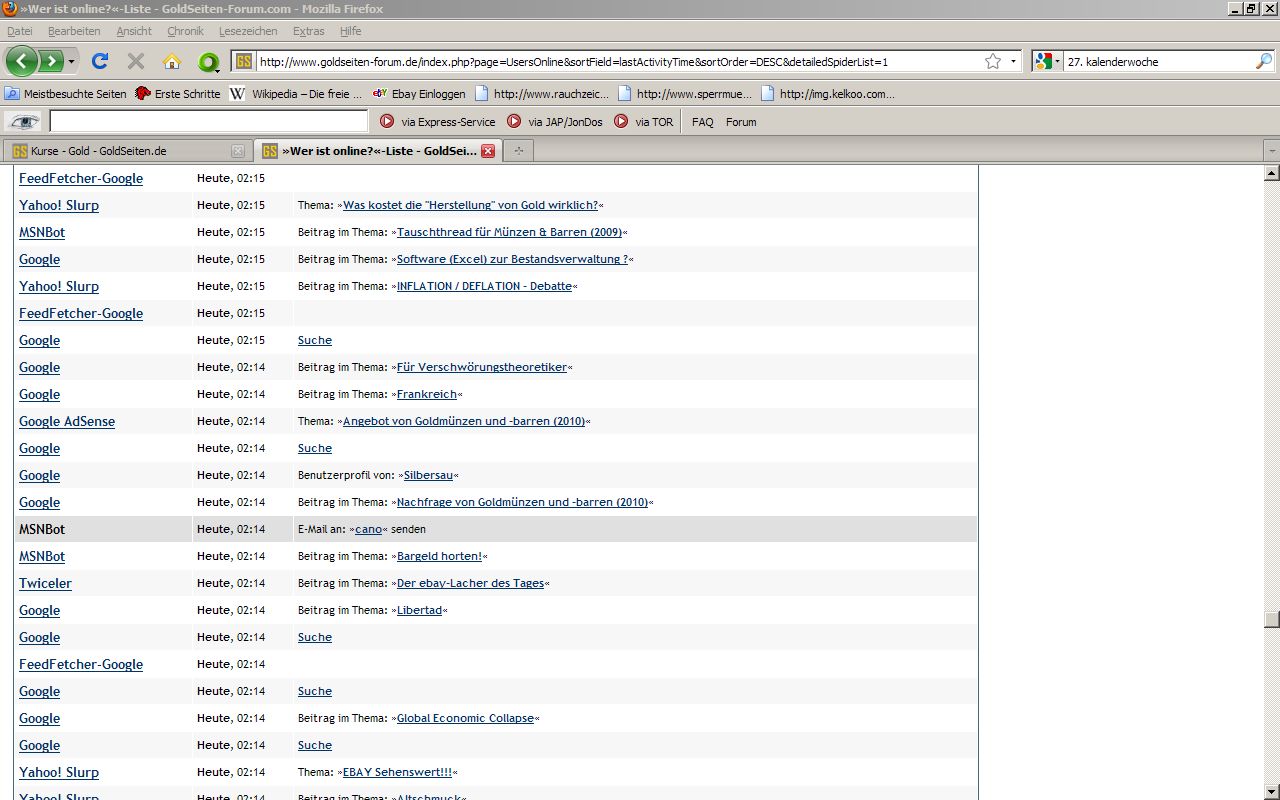Click the empty anonymity toolbar text field

pyautogui.click(x=209, y=121)
